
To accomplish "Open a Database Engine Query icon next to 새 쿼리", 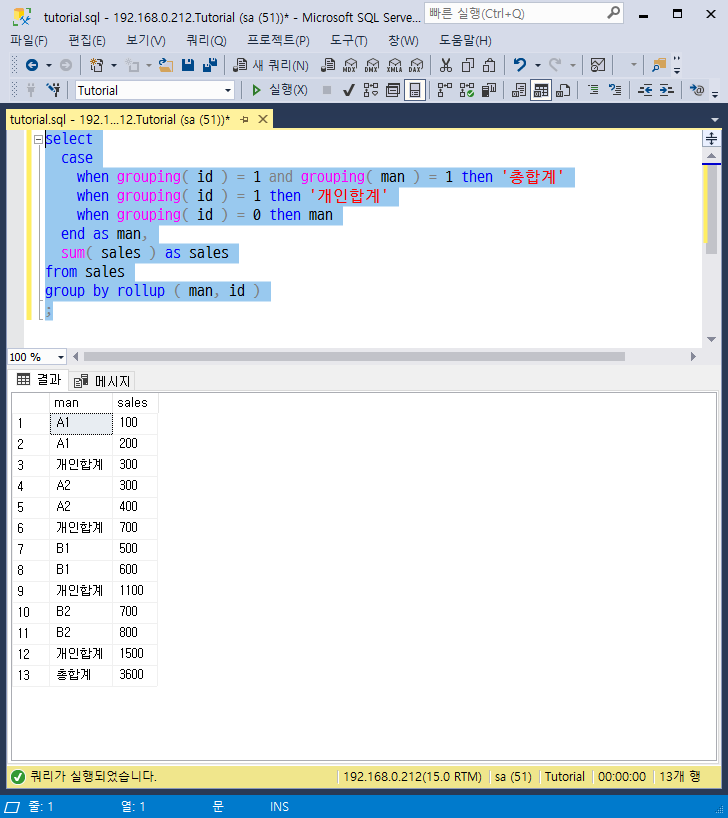I will pyautogui.click(x=328, y=65).
